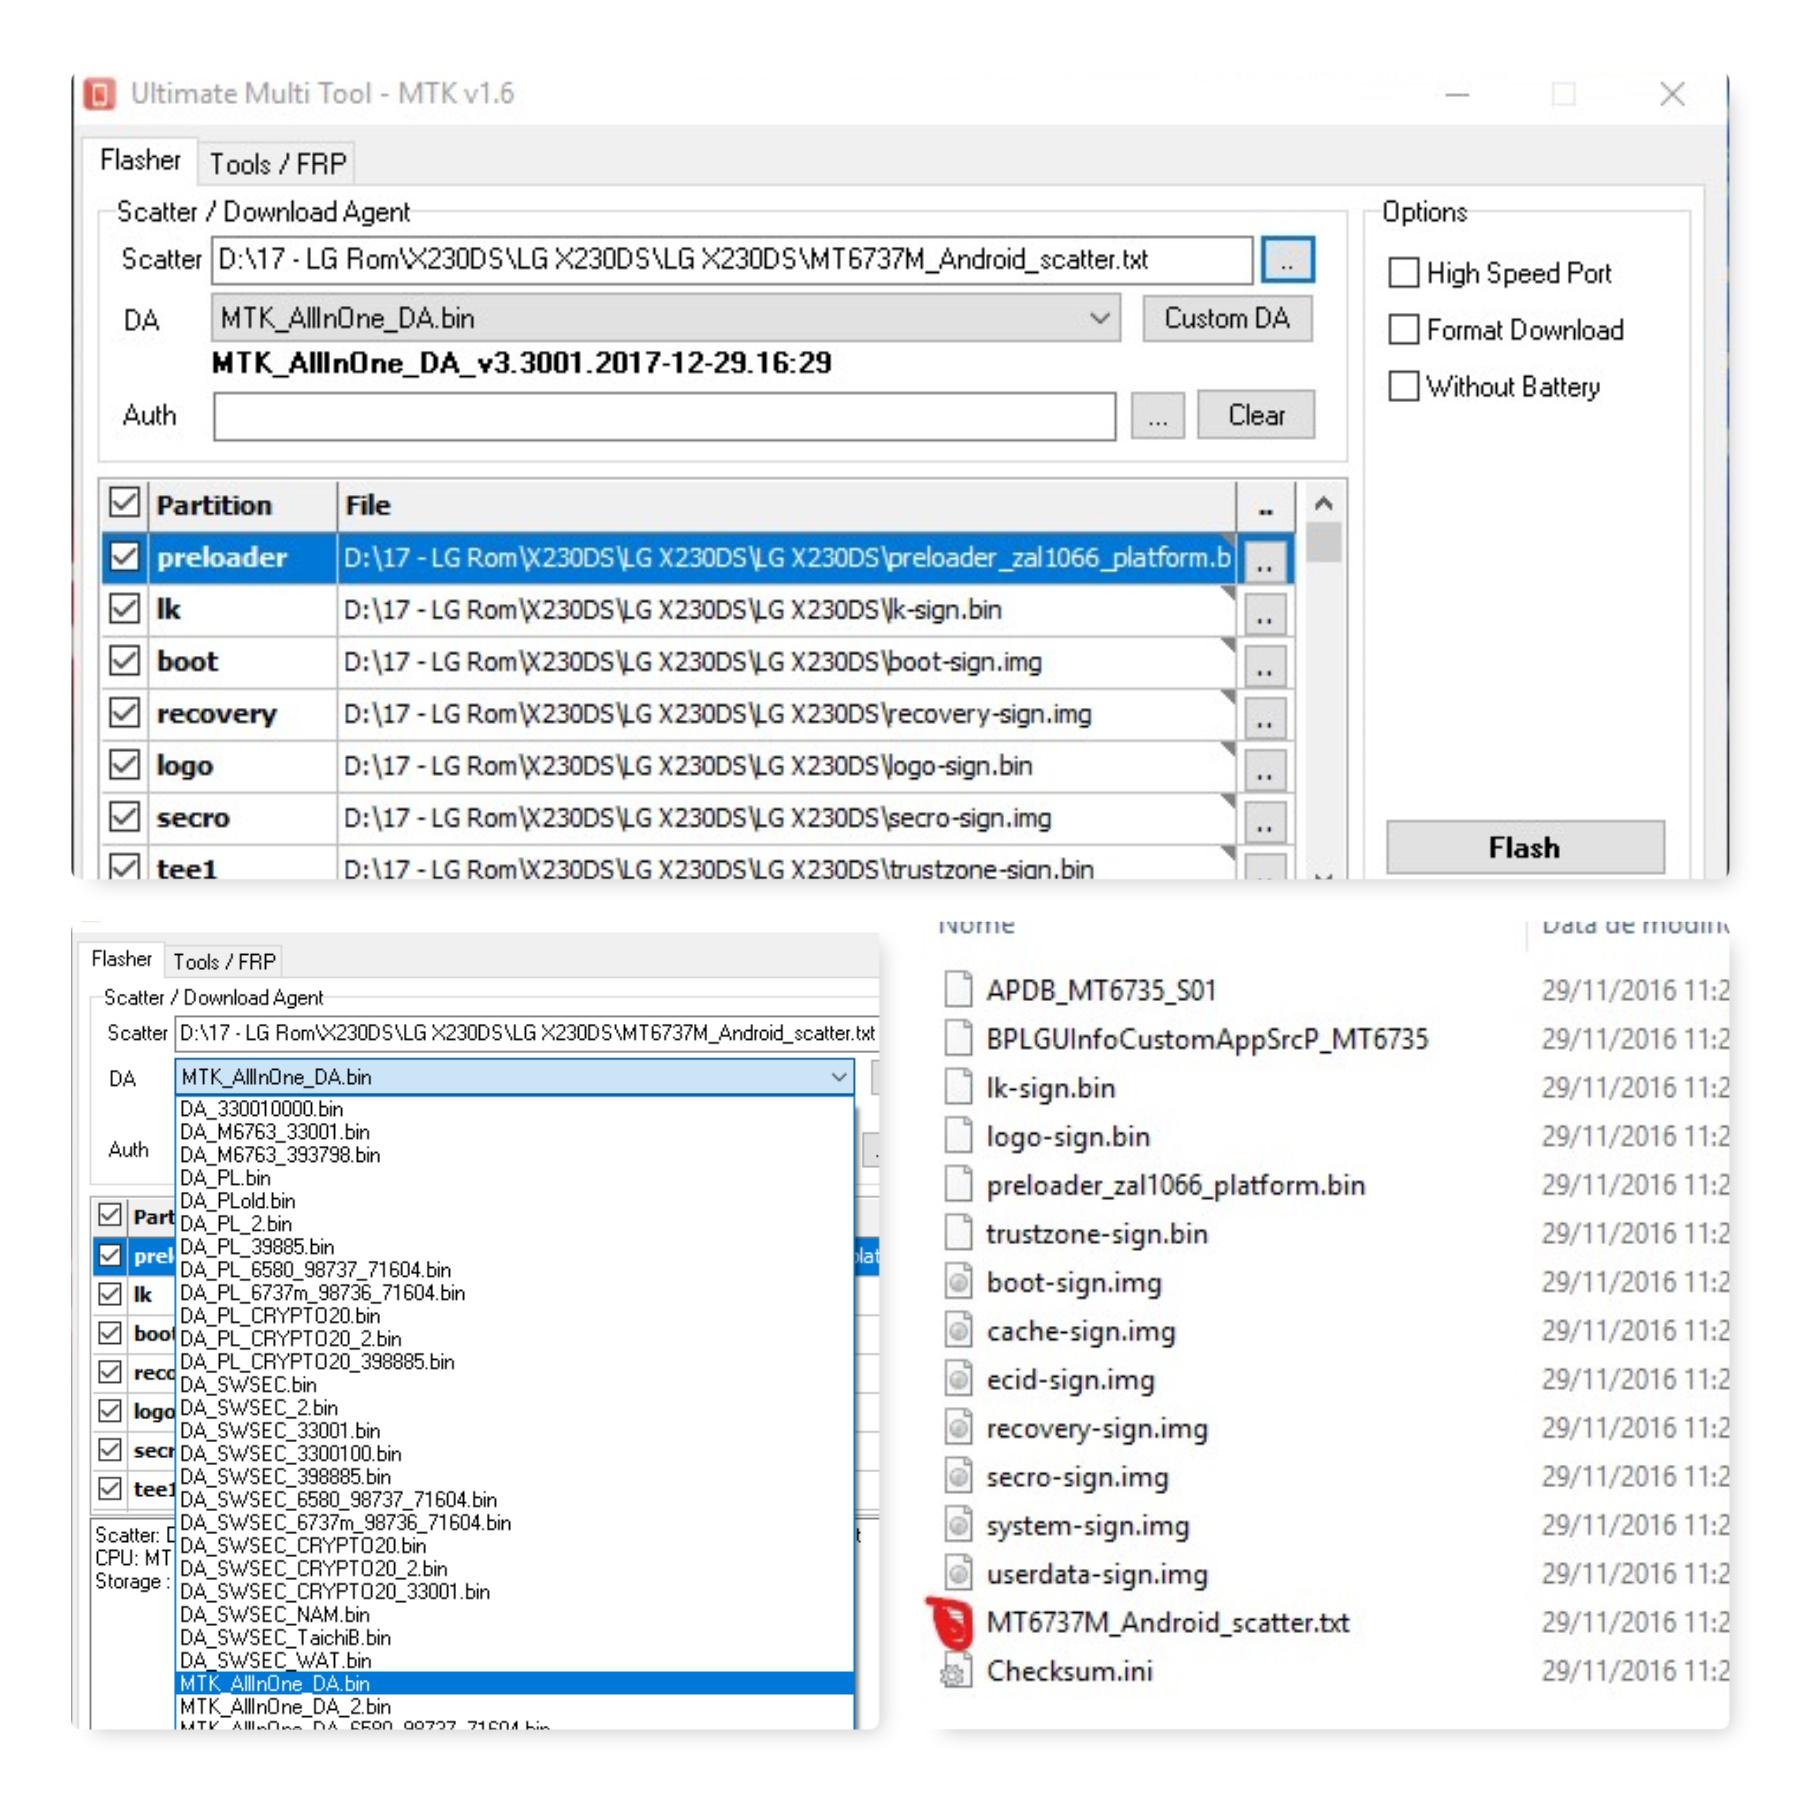
Task: Select the MT6737M_Android_scatter.txt file name
Action: coord(1167,1622)
